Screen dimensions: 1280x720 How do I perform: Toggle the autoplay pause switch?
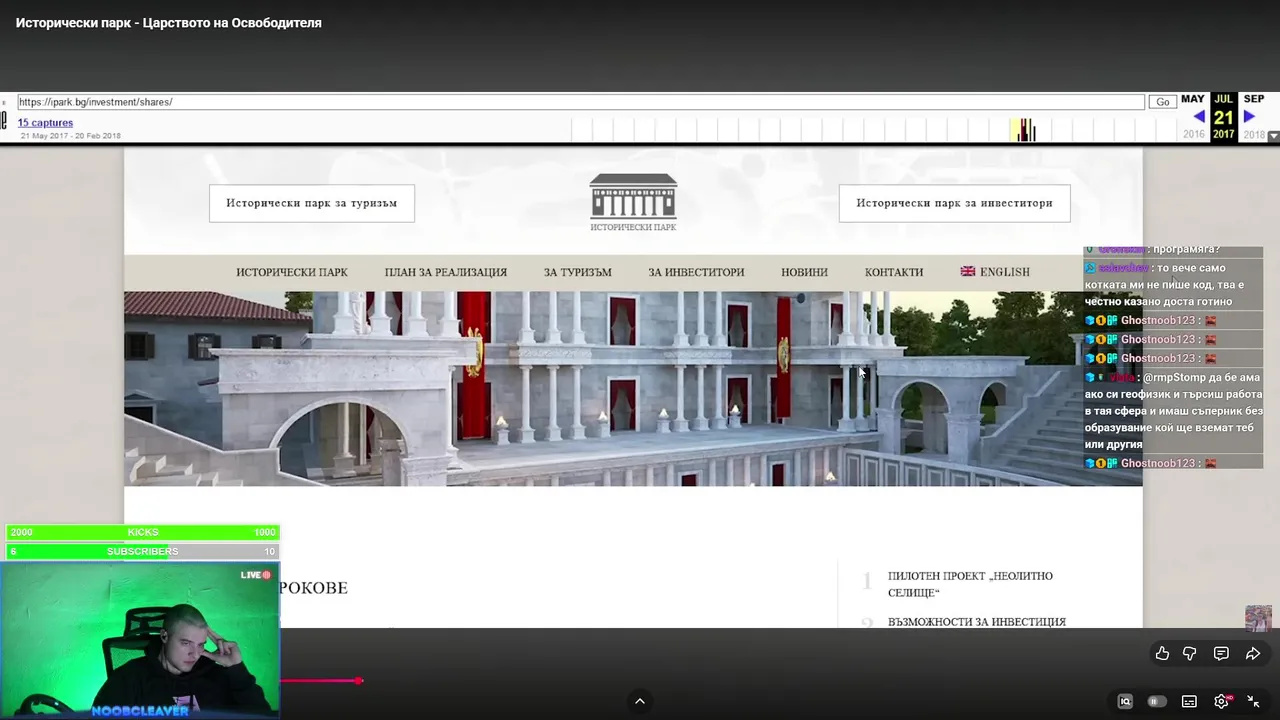tap(1157, 701)
